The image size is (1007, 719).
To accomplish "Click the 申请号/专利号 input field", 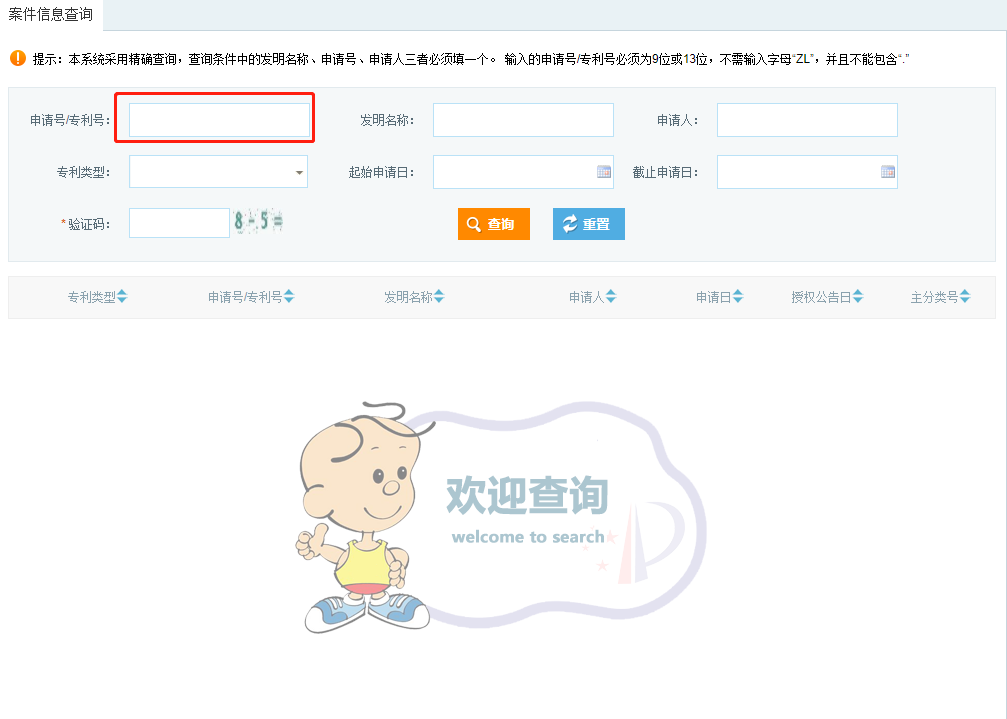I will point(219,120).
